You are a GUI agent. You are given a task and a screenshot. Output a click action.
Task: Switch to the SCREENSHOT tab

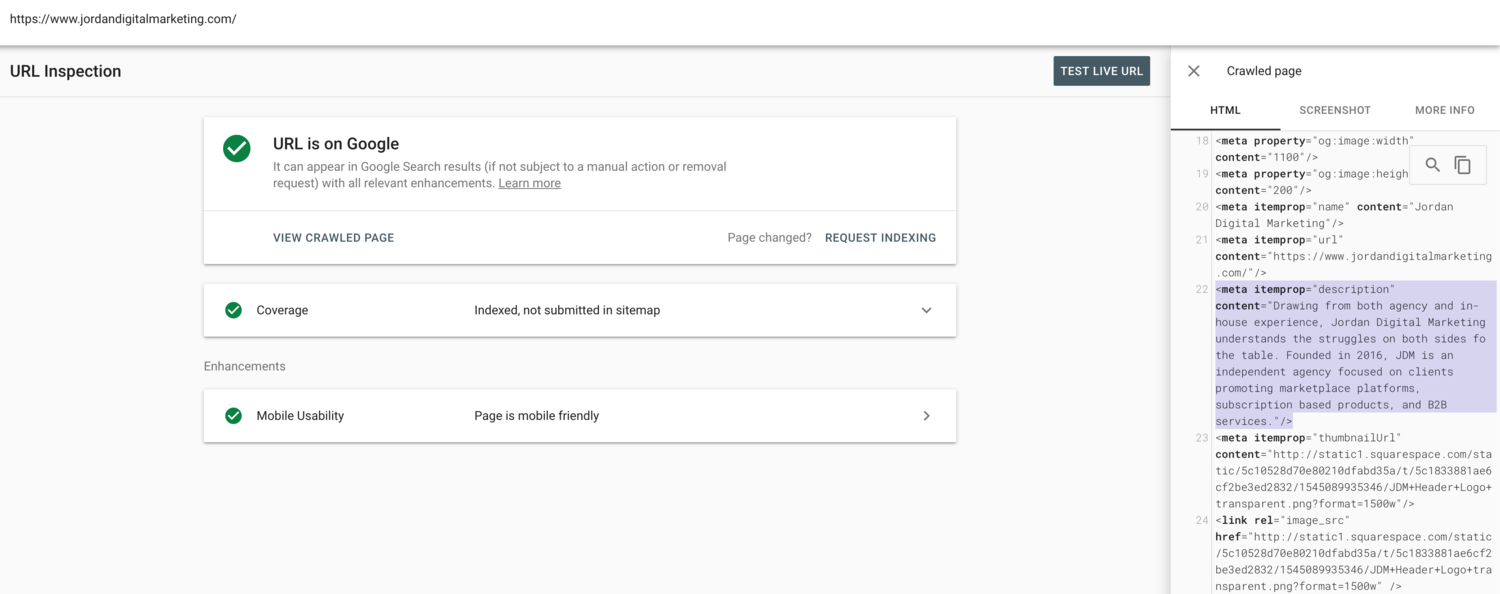[1334, 110]
